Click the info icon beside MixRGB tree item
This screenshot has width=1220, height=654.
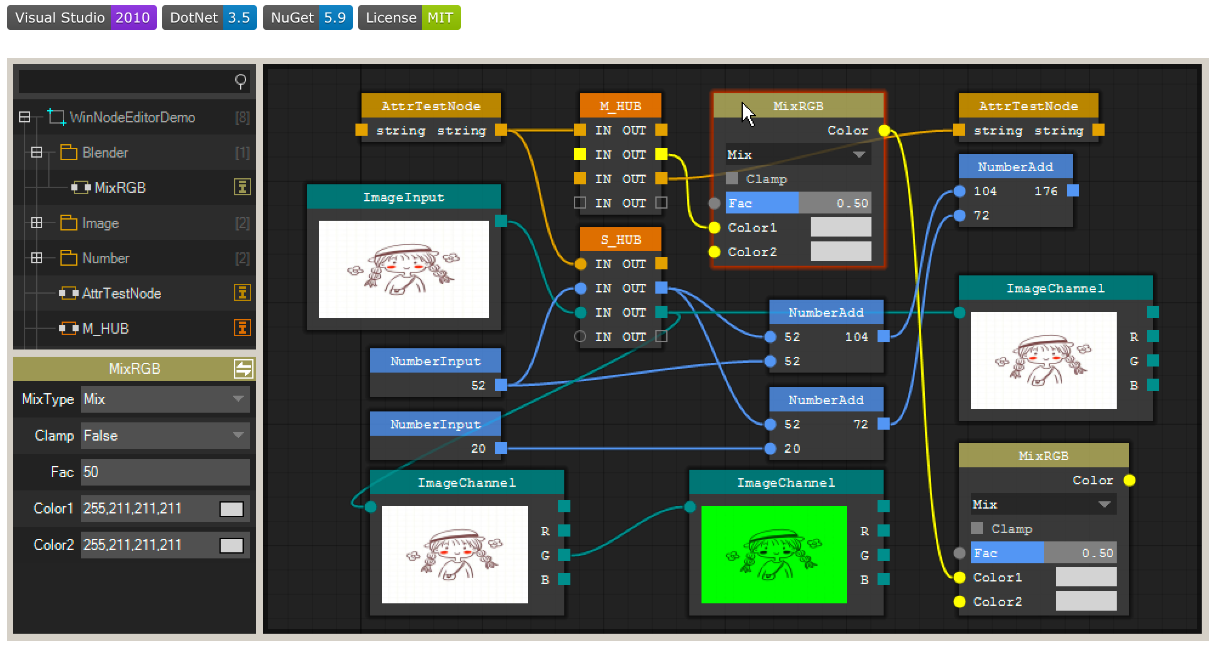pyautogui.click(x=242, y=187)
